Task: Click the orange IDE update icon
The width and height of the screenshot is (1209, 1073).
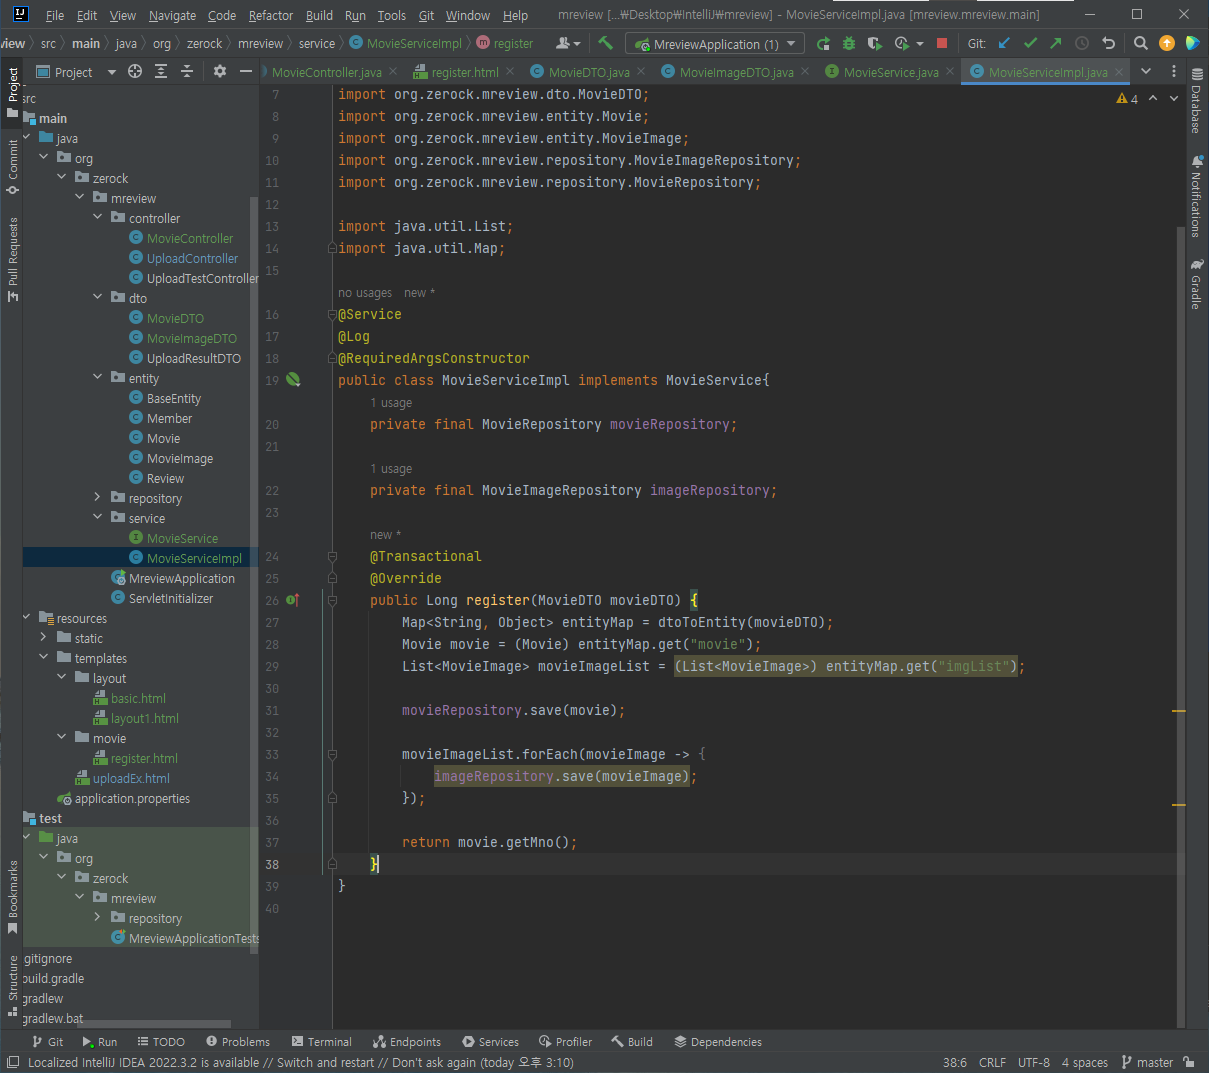Action: coord(1167,43)
